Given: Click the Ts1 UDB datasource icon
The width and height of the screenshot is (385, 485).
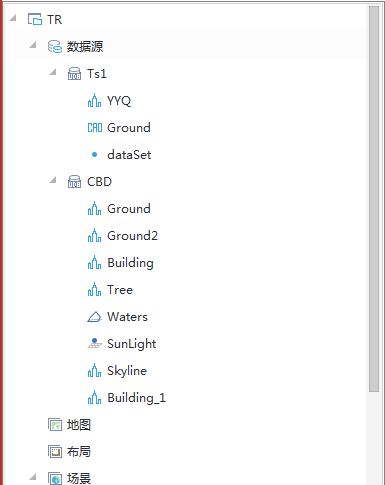Looking at the screenshot, I should pos(74,74).
